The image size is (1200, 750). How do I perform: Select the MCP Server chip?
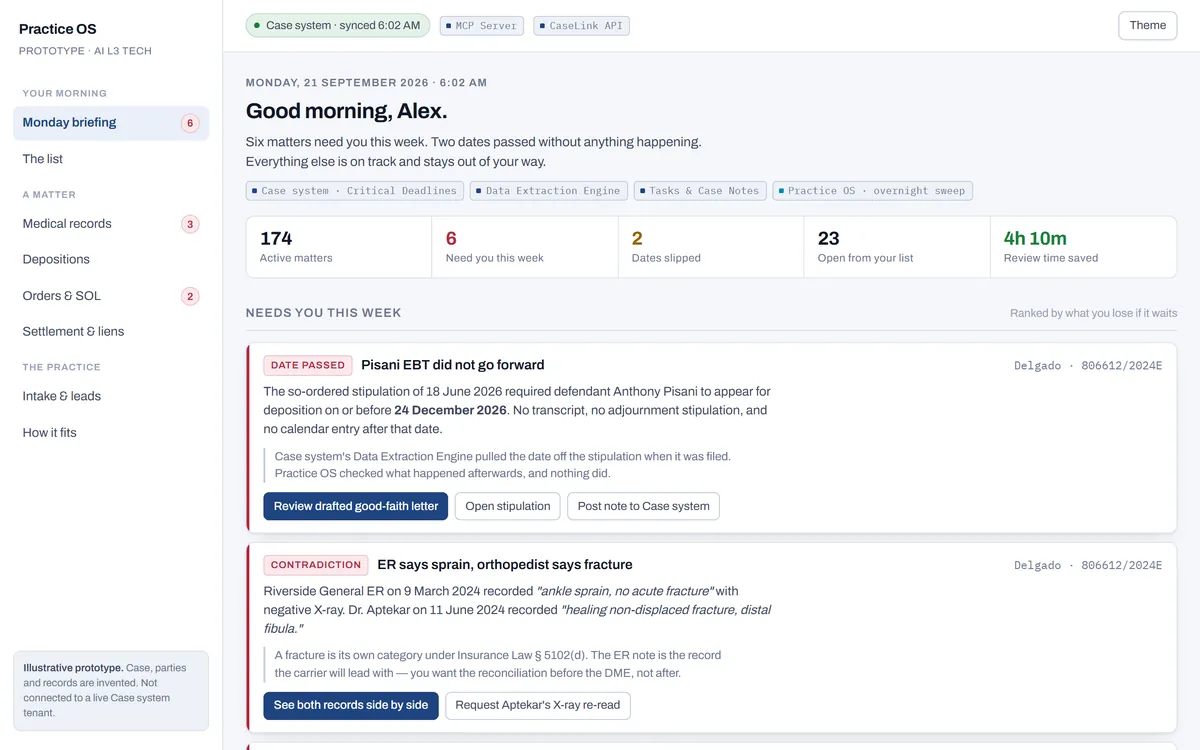pyautogui.click(x=481, y=26)
